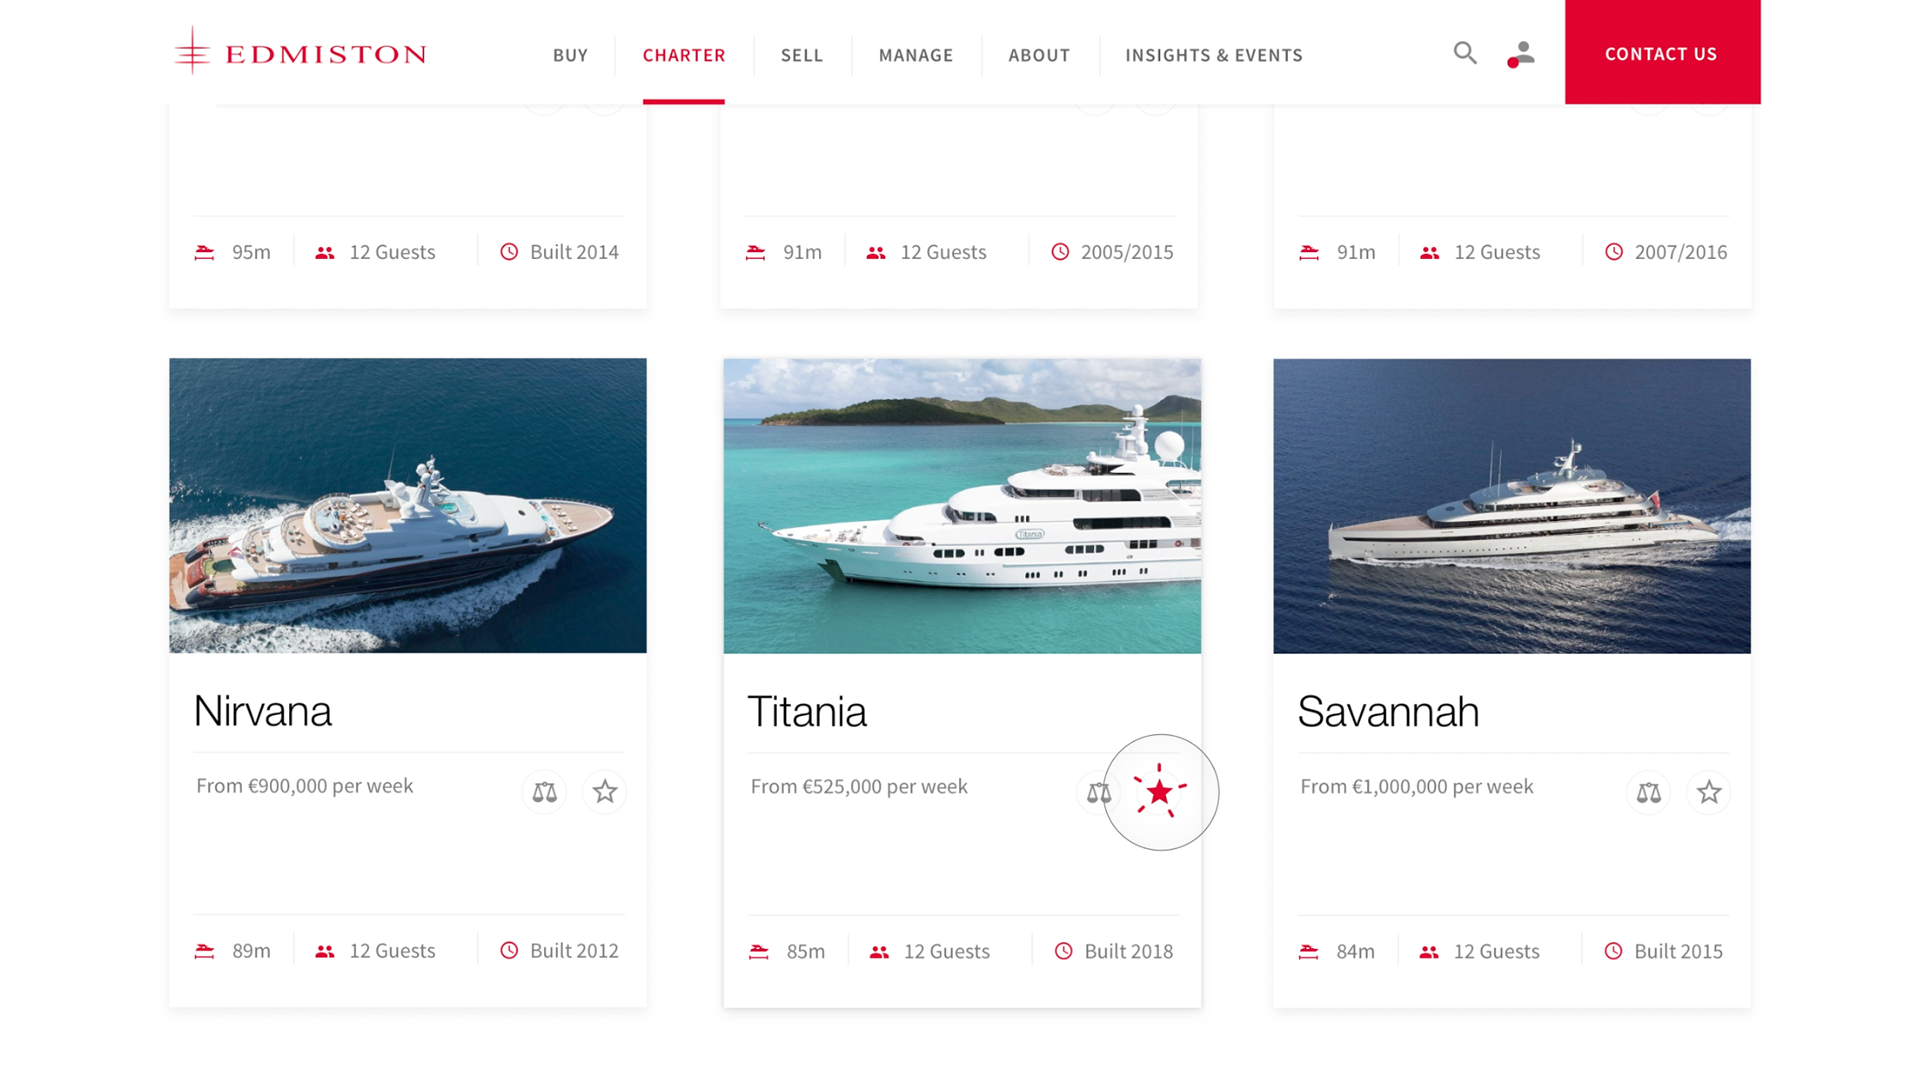Compare Nirvana using the scales icon
This screenshot has height=1078, width=1920.
tap(544, 792)
